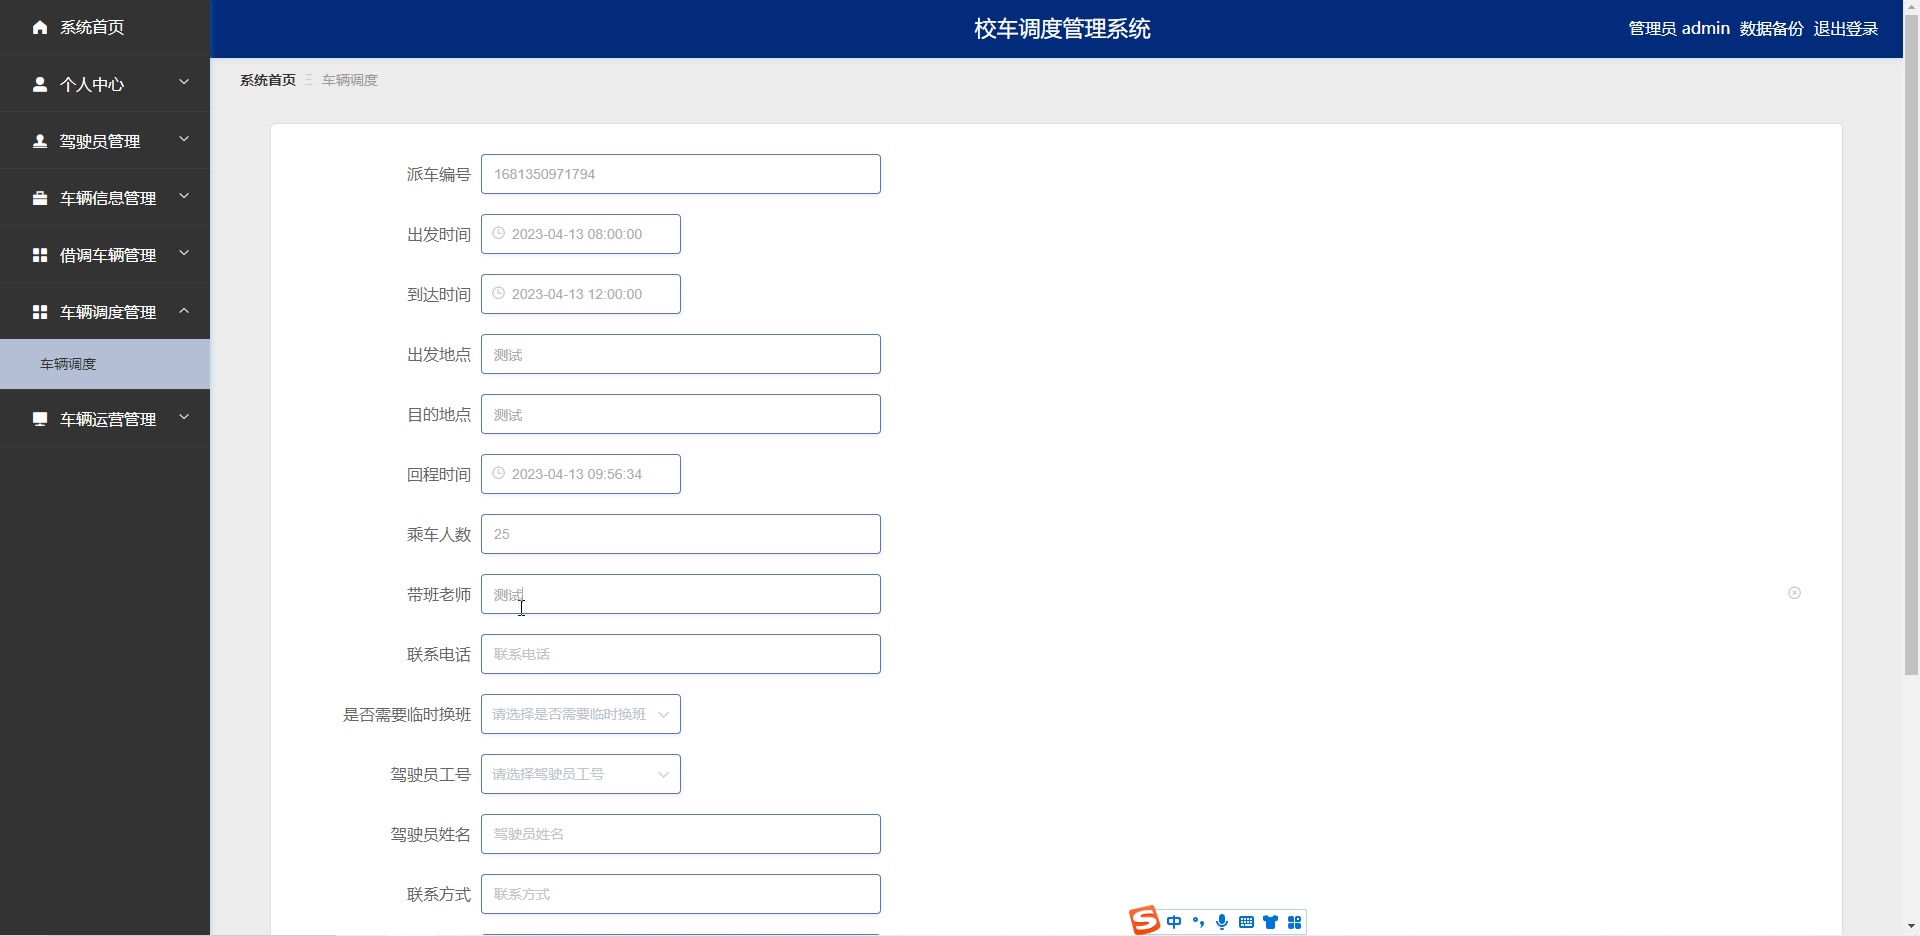
Task: Click 退出登录 to log out
Action: tap(1846, 28)
